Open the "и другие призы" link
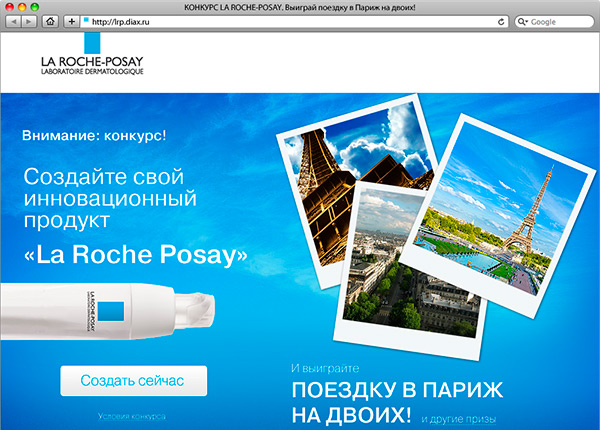Screen dimensions: 600x430 click(x=458, y=419)
